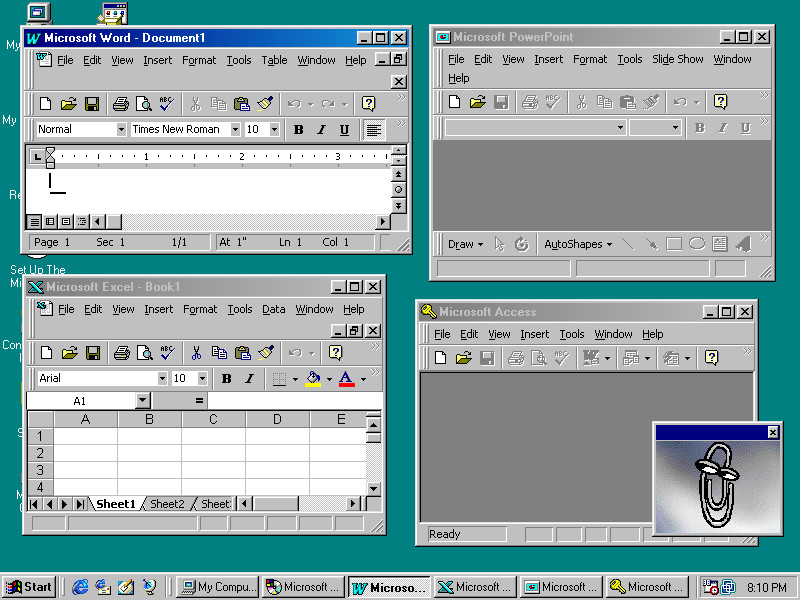Open the Word font size dropdown
The height and width of the screenshot is (600, 800).
click(274, 130)
